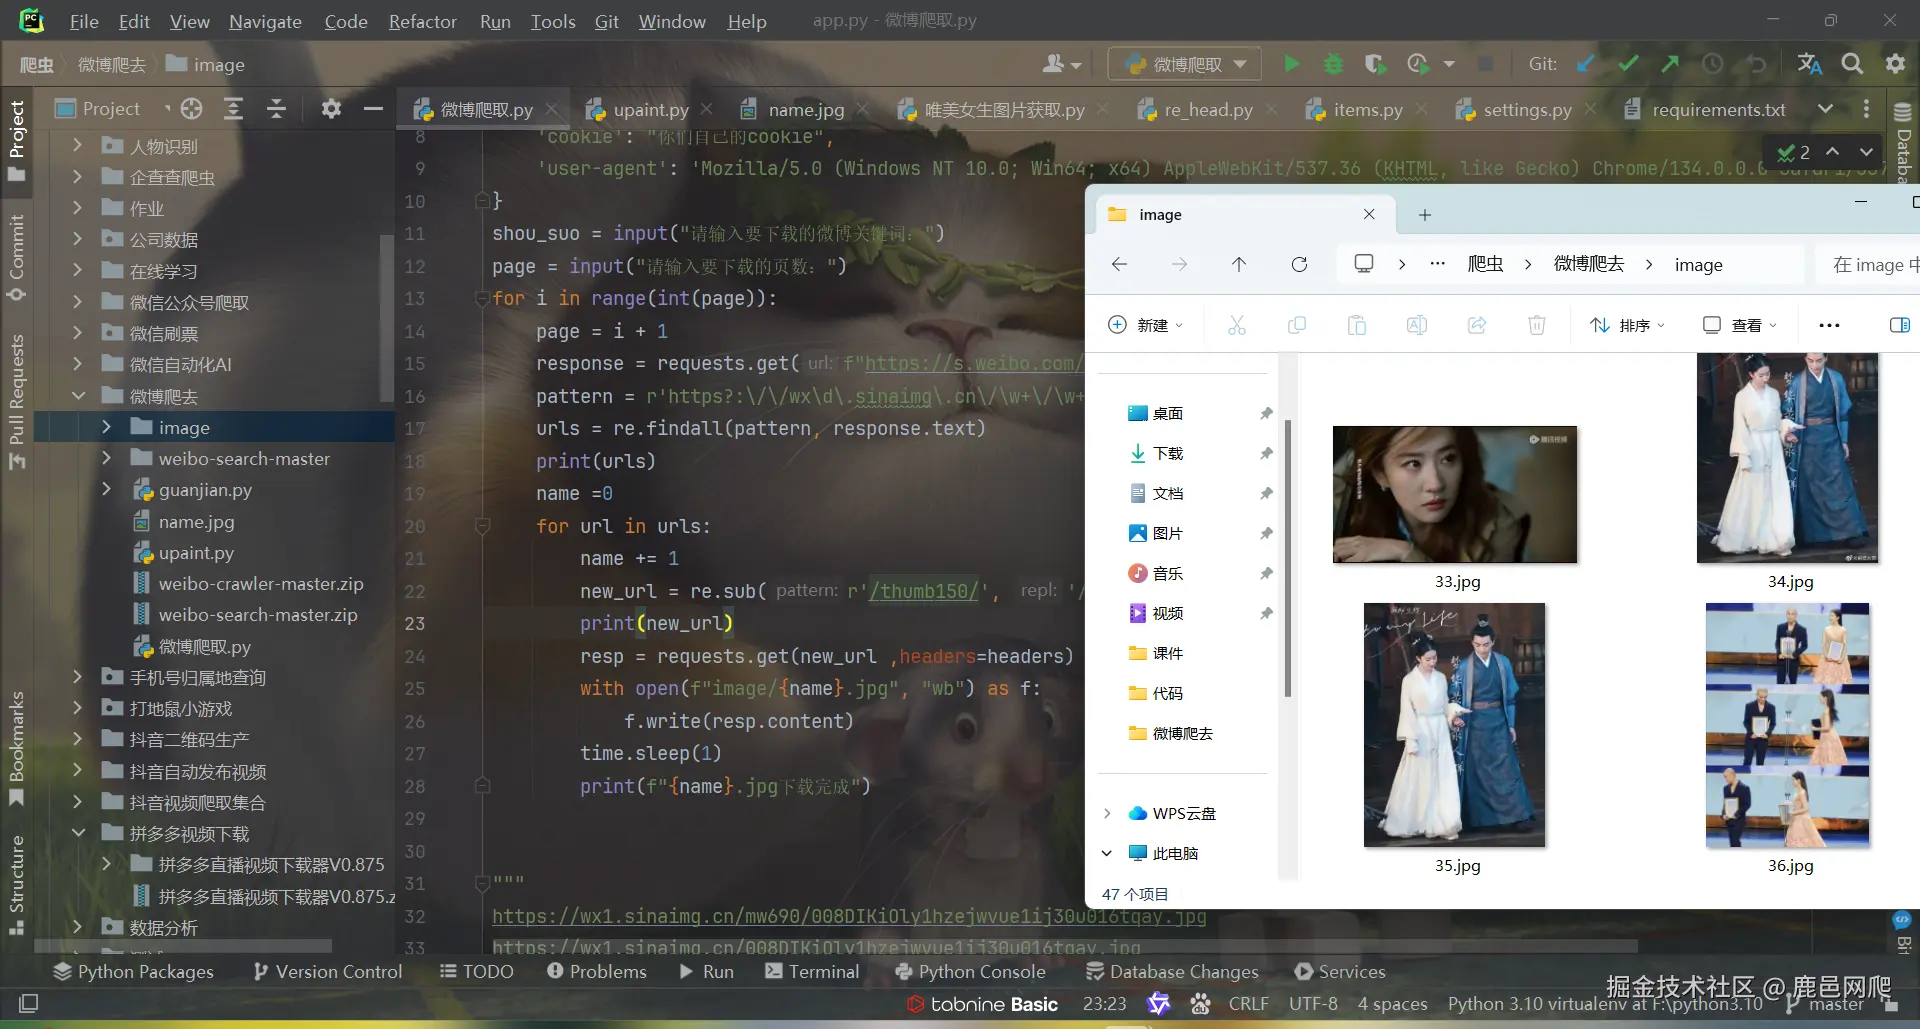Toggle the Commit tool window
1920x1029 pixels.
tap(17, 258)
